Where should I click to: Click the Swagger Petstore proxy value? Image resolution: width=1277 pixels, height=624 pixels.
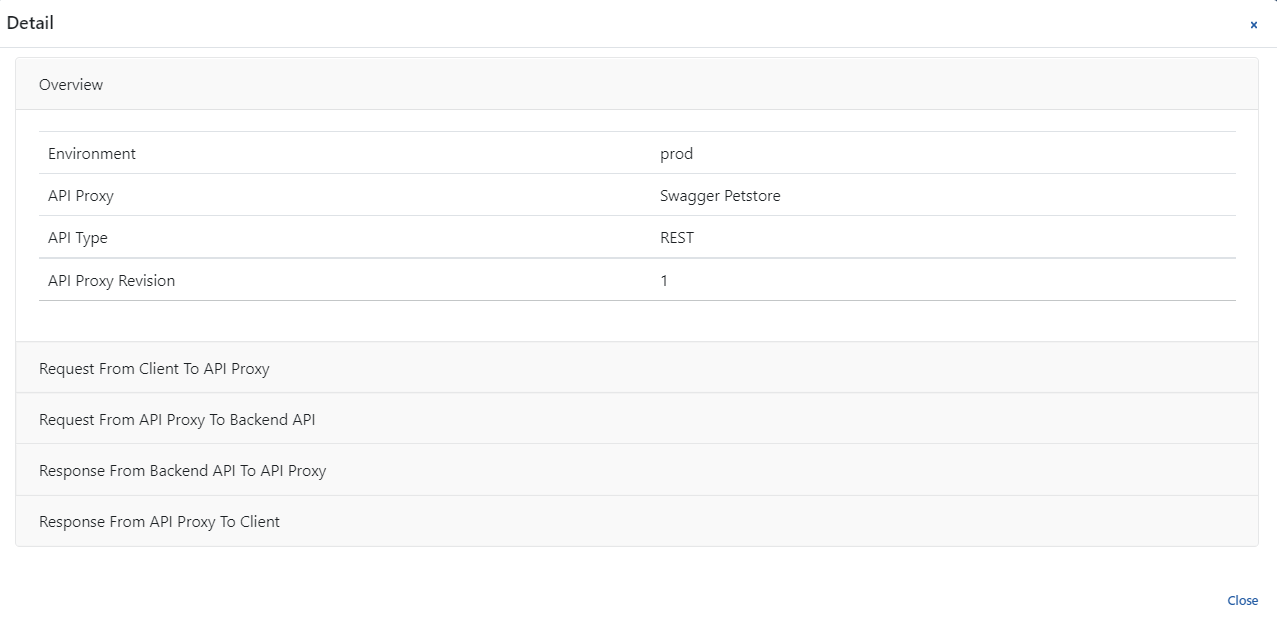[x=720, y=196]
